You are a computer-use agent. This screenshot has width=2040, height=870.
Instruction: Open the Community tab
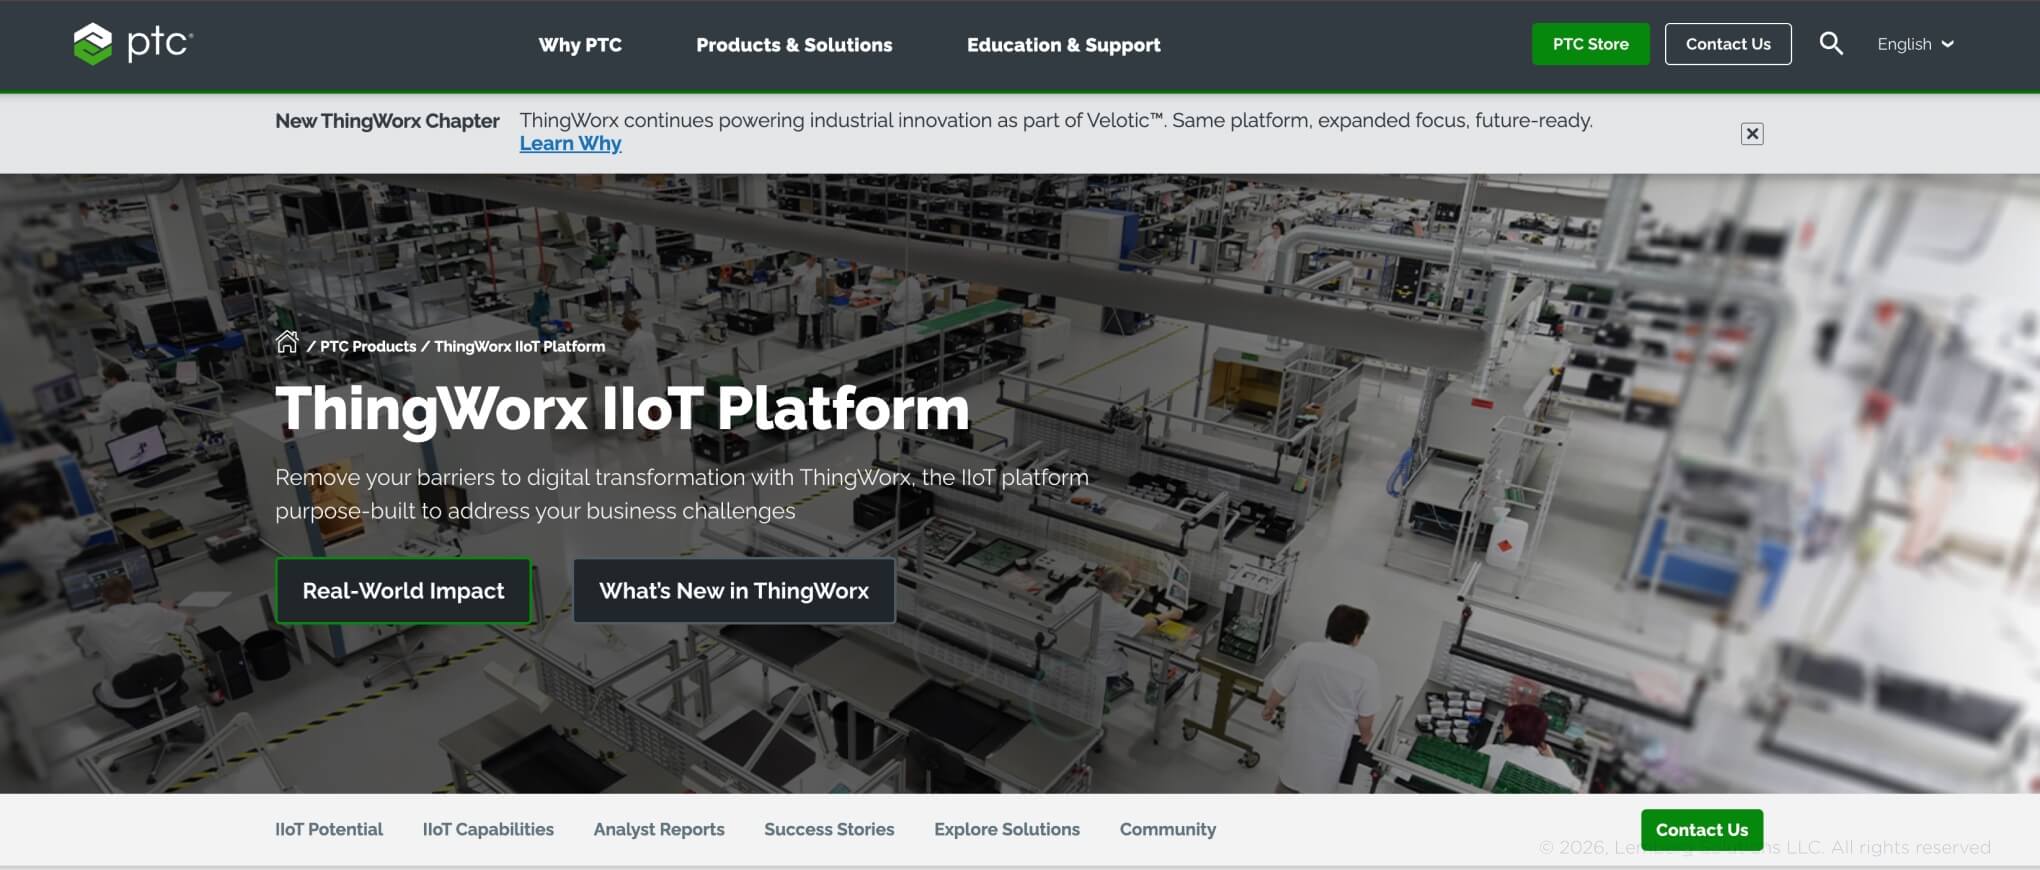click(x=1168, y=830)
